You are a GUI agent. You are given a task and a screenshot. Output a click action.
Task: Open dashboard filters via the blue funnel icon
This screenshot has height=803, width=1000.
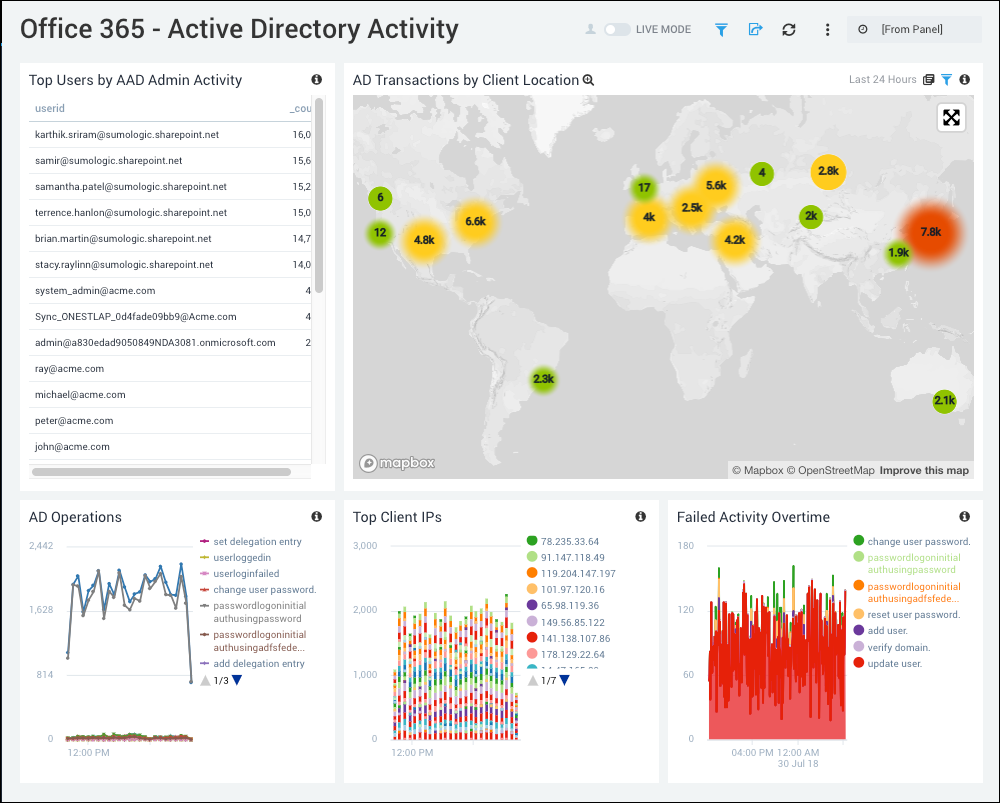click(721, 29)
